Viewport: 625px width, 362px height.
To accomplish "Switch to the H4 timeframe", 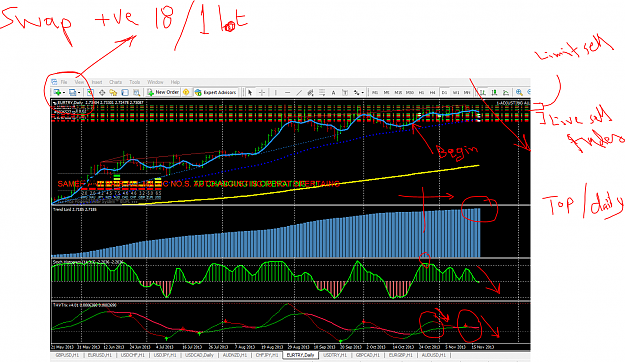I will coord(432,92).
